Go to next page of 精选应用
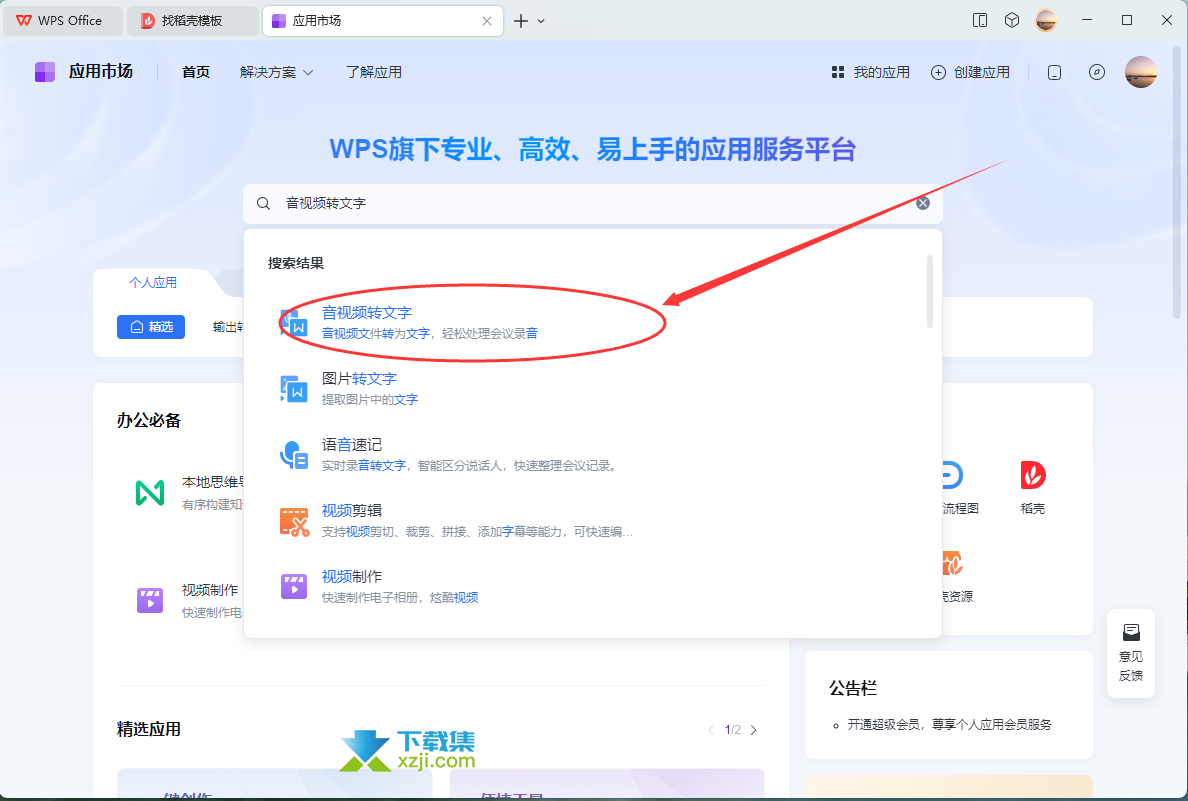1188x801 pixels. point(754,730)
